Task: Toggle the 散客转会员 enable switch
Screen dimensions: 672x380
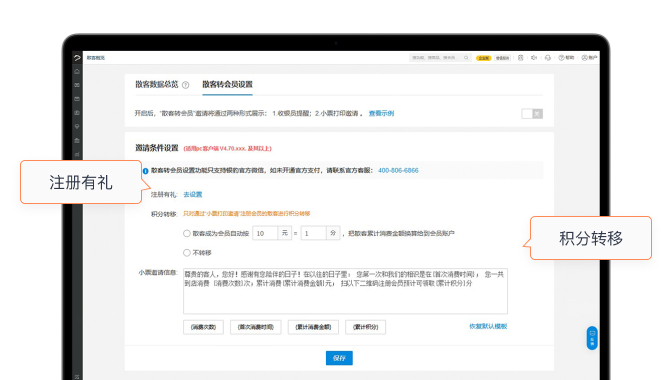Action: [x=532, y=114]
